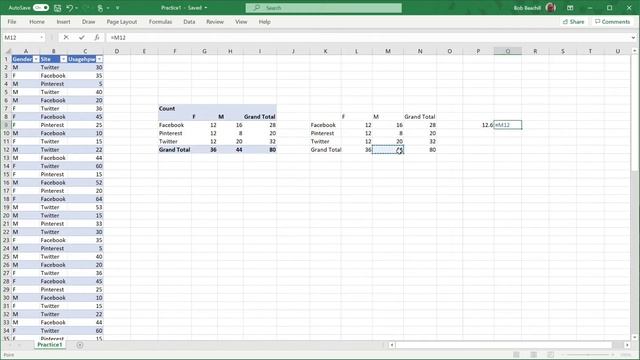This screenshot has height=360, width=640.
Task: Switch to the Review ribbon tab
Action: (x=215, y=22)
